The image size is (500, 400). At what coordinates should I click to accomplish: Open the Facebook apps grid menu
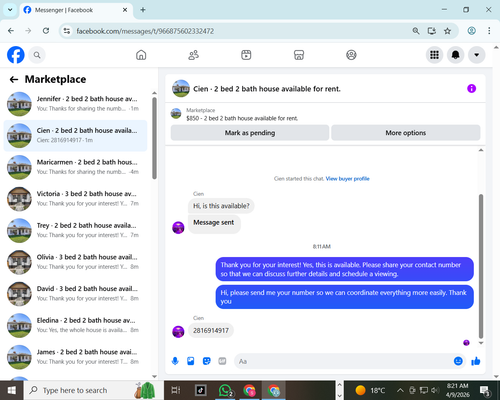434,55
